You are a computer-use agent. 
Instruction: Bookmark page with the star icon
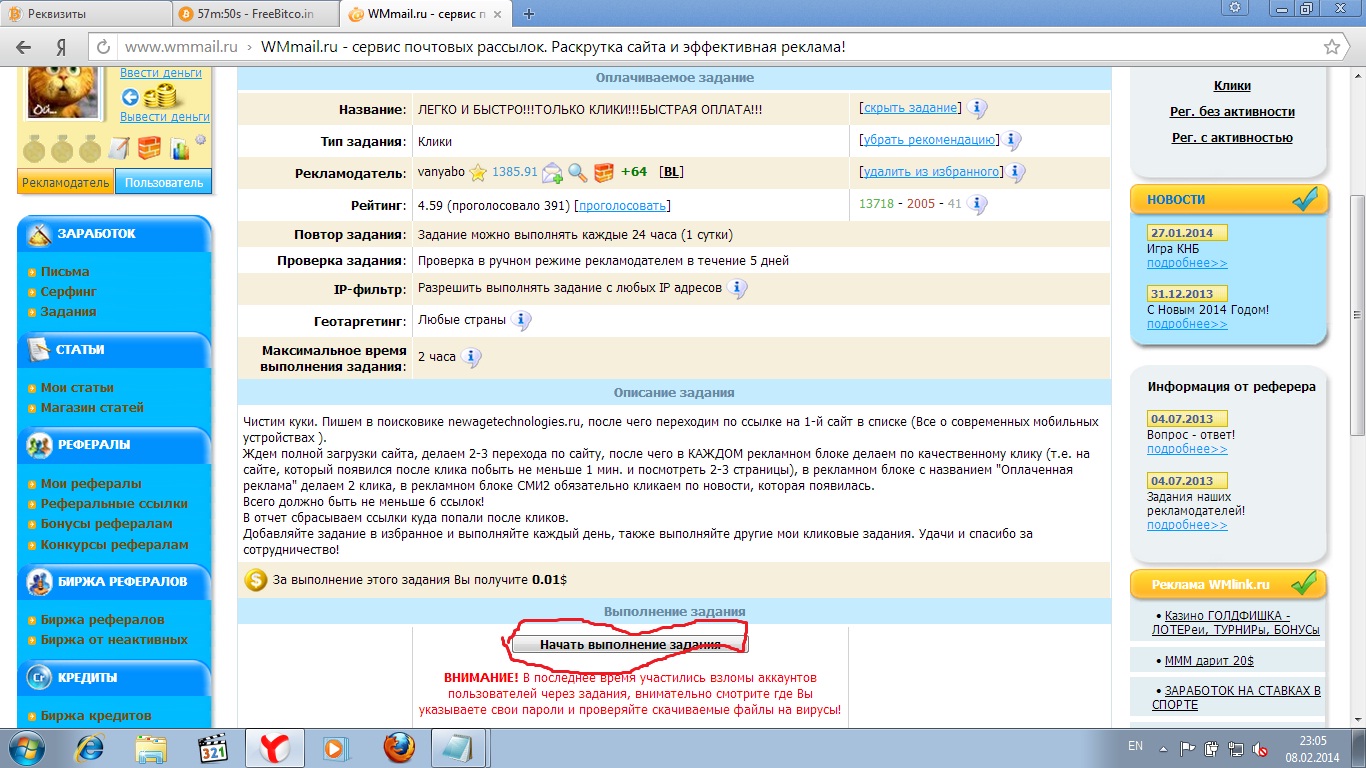point(1331,47)
